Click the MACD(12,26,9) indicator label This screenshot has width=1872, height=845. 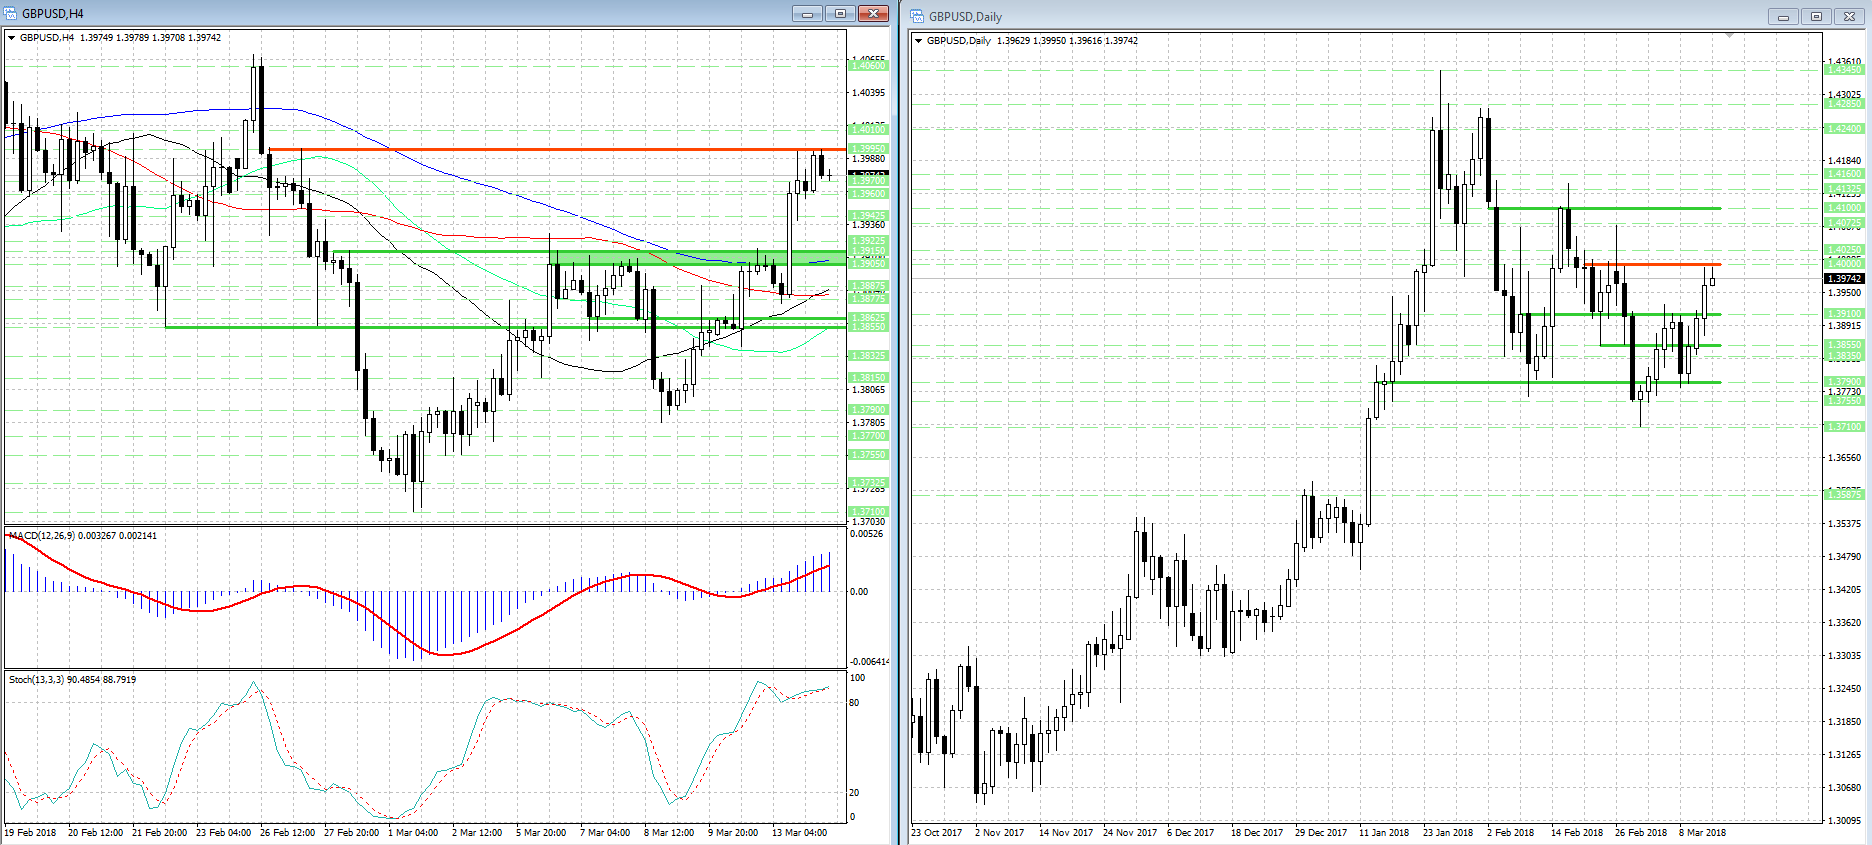pyautogui.click(x=83, y=535)
